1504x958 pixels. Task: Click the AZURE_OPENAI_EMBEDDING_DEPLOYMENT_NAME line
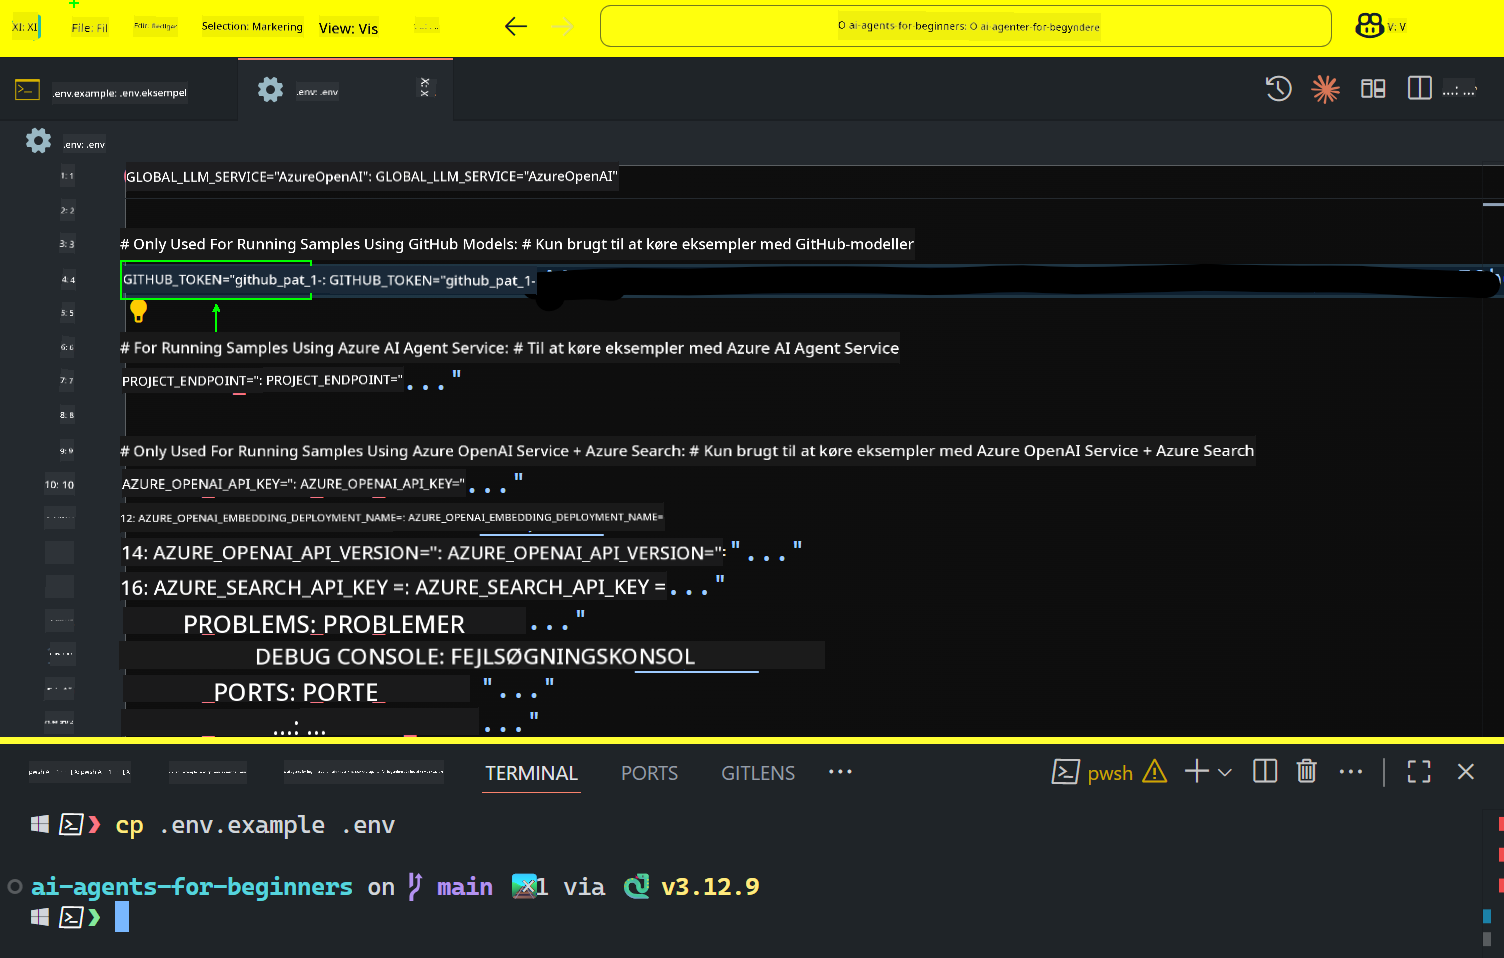pos(391,517)
